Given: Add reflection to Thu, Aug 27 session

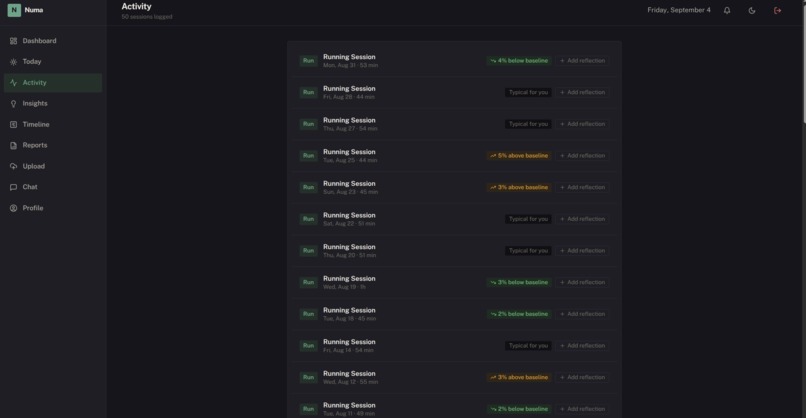Looking at the screenshot, I should (x=582, y=124).
